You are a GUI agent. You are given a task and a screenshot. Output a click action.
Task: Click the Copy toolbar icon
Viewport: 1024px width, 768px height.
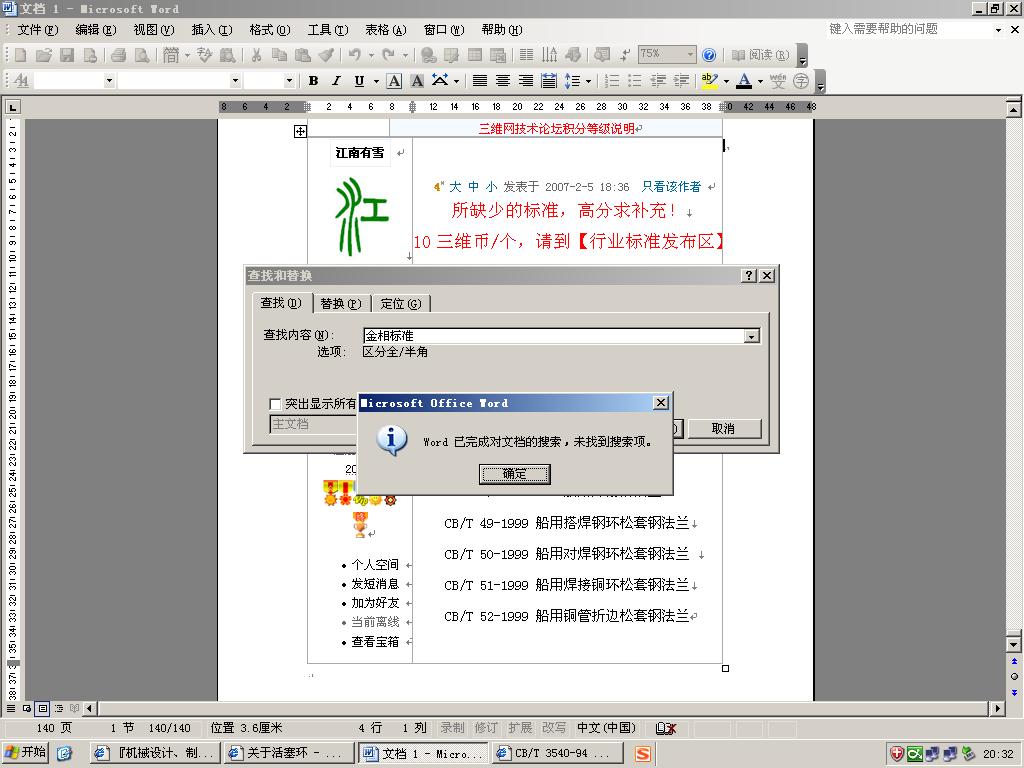280,56
